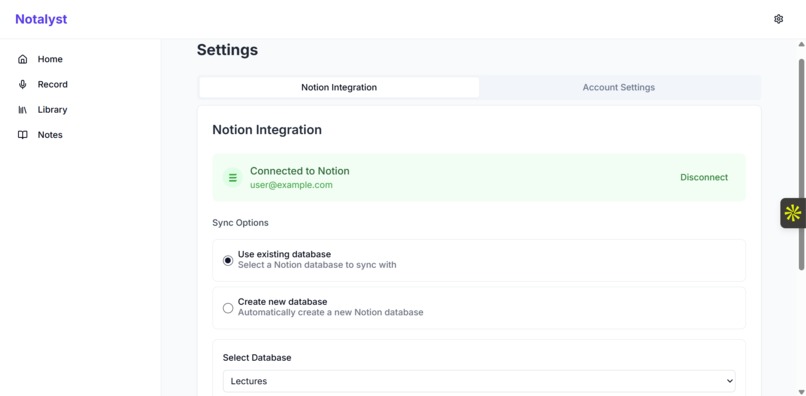Viewport: 806px width, 396px height.
Task: Click the Notalyst logo
Action: pyautogui.click(x=41, y=19)
